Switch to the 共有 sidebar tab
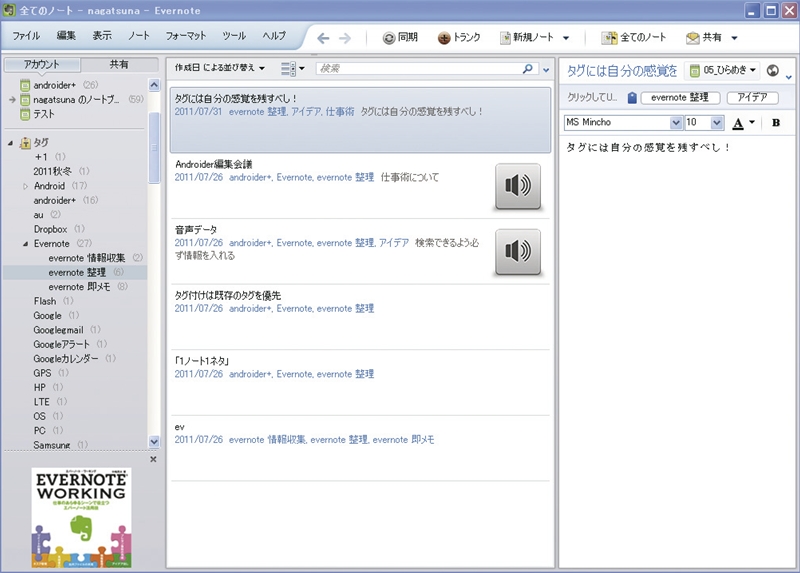The width and height of the screenshot is (800, 573). 119,65
